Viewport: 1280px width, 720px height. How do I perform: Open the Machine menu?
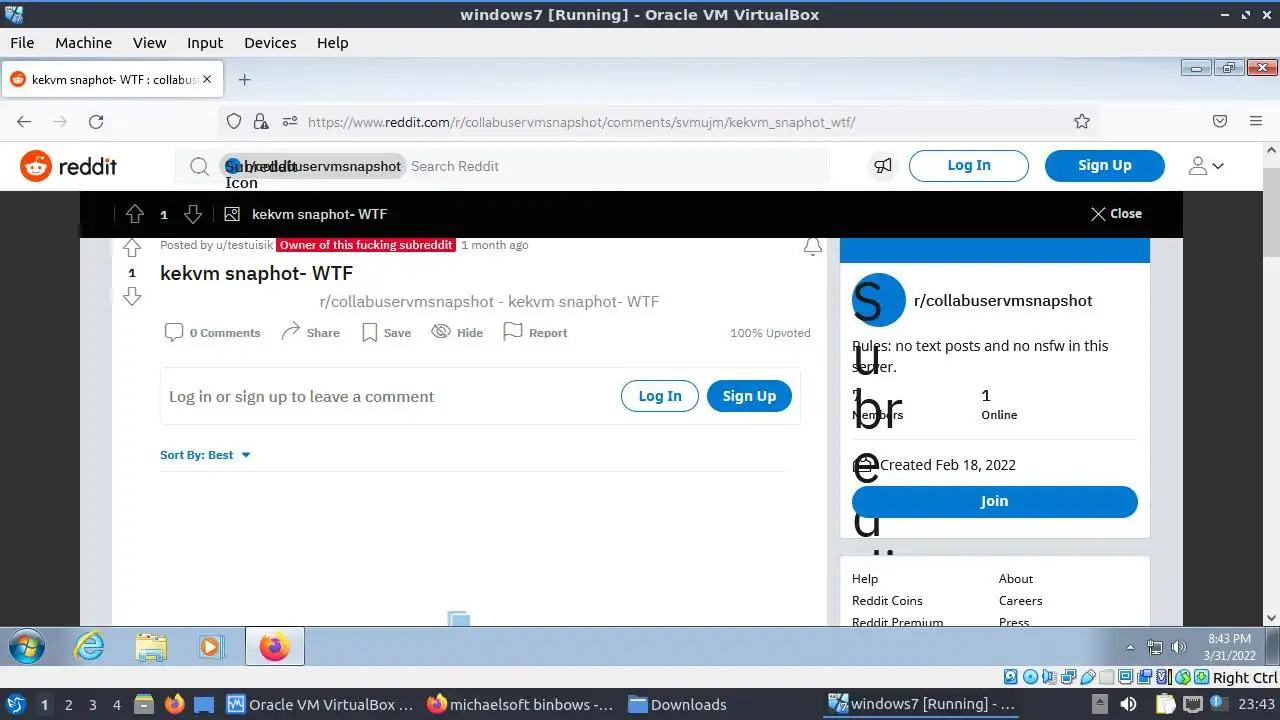coord(83,43)
